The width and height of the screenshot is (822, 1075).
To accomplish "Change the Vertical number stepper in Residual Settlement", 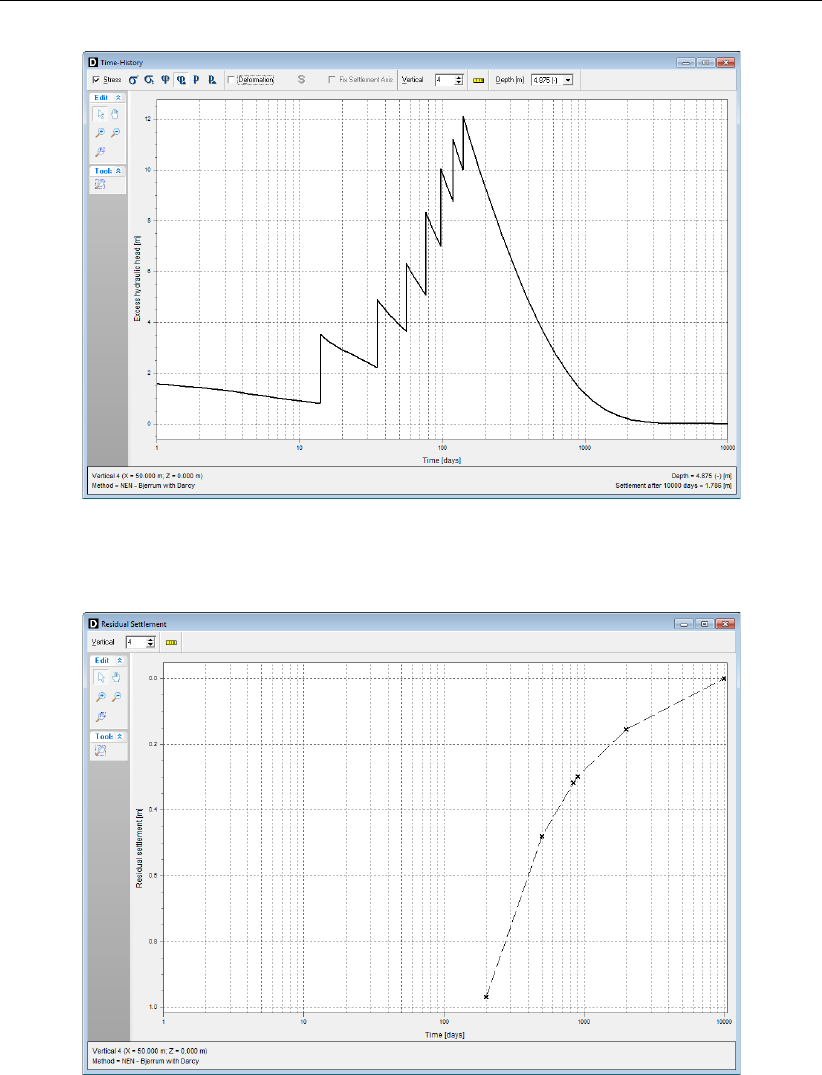I will tap(151, 642).
